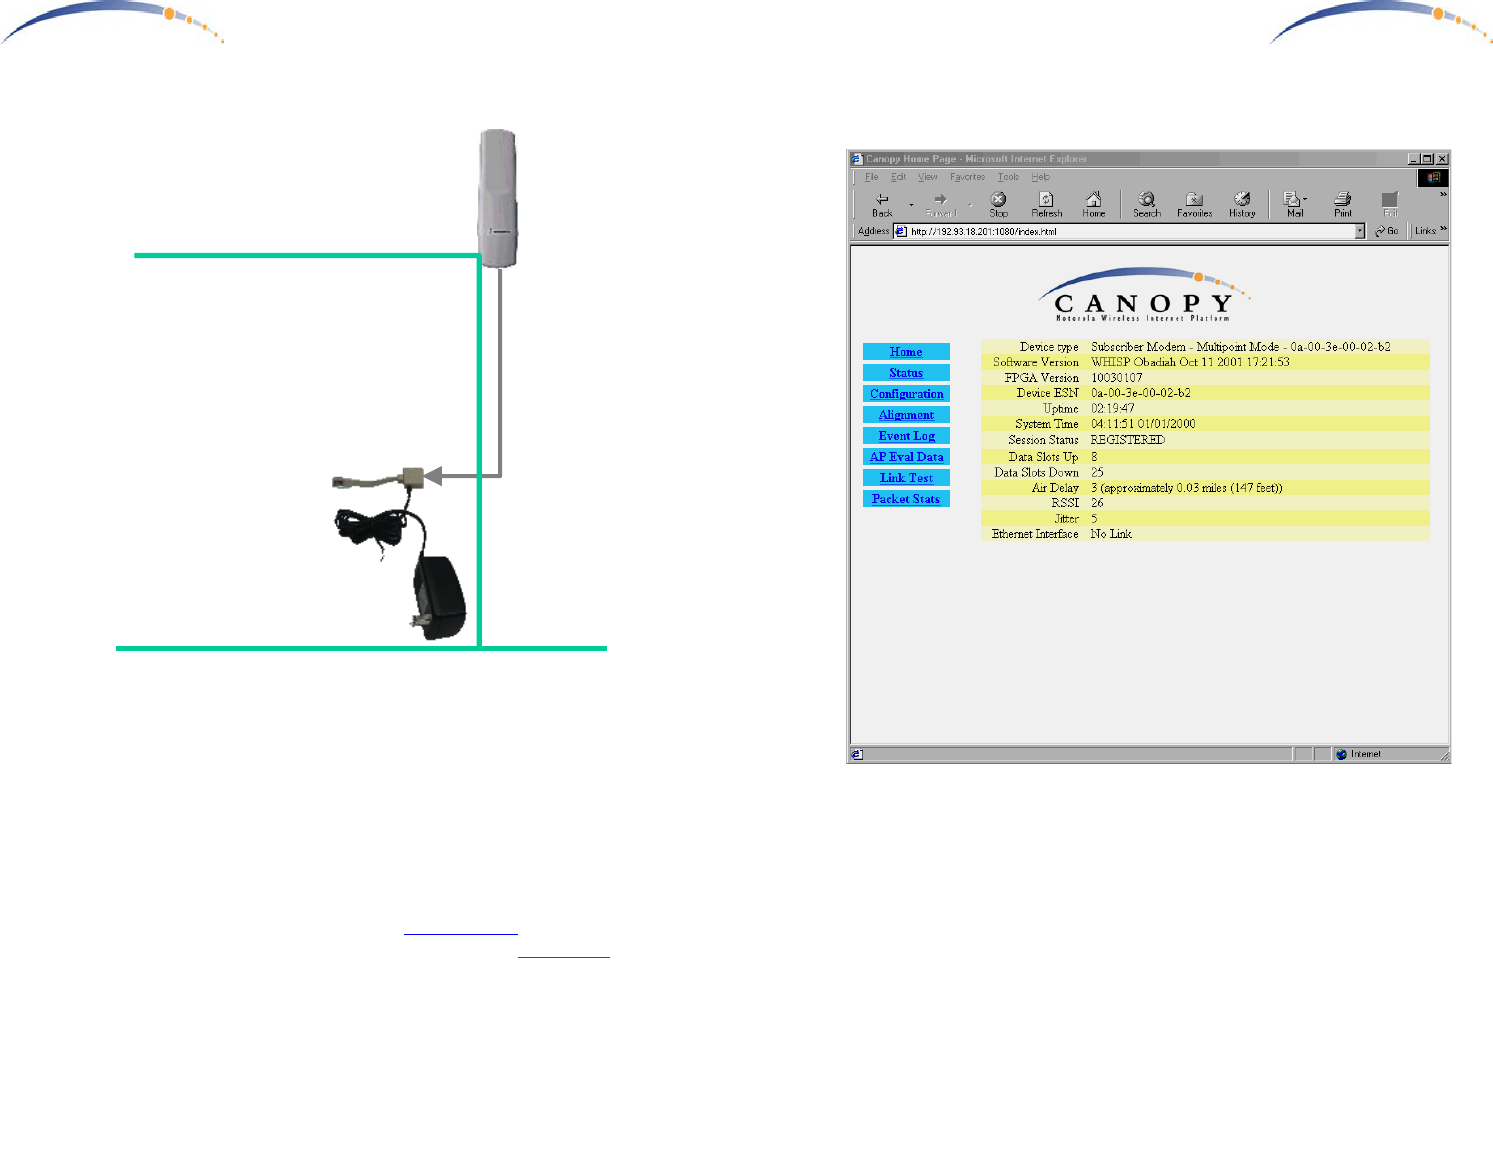Open the Configuration page link
Screen dimensions: 1493x1152
906,394
